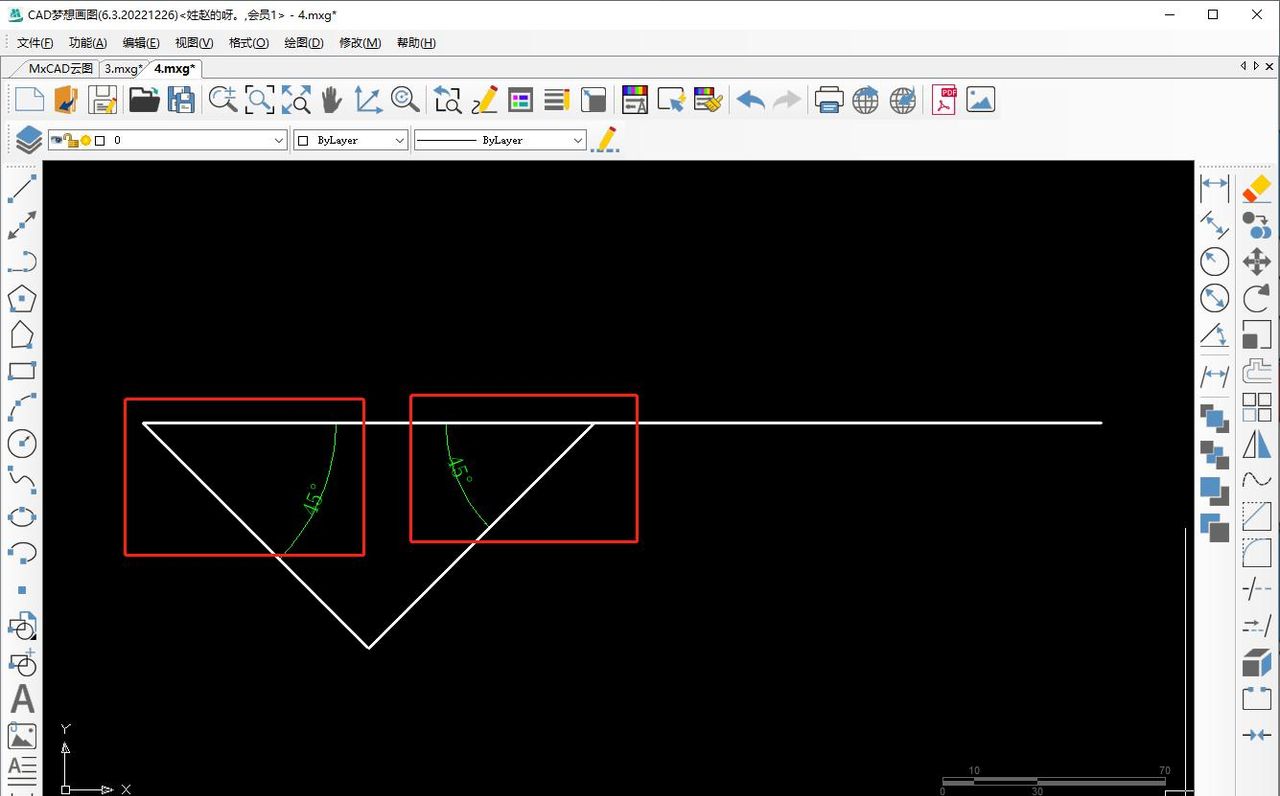Select the Zoom Realtime magnifier tool

coord(405,100)
